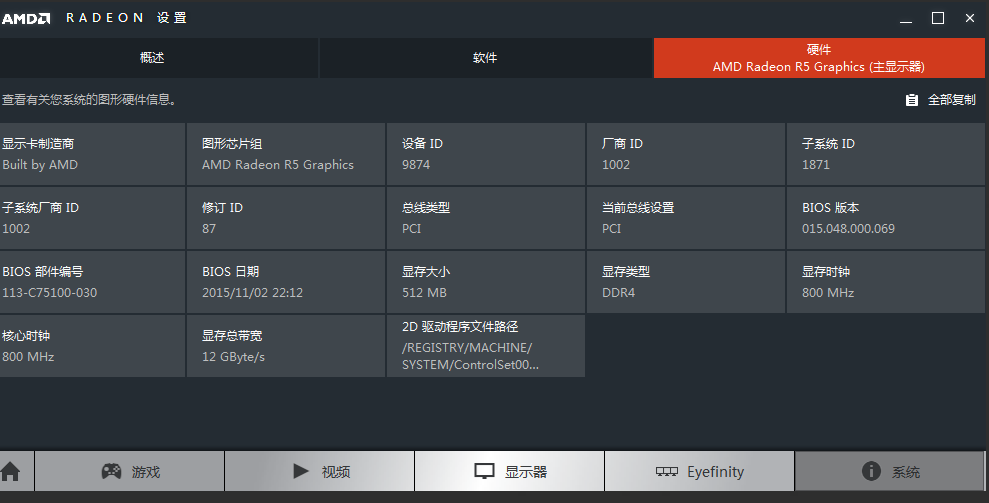This screenshot has width=989, height=503.
Task: Select the 核心时钟 800 MHz tile
Action: tap(92, 346)
